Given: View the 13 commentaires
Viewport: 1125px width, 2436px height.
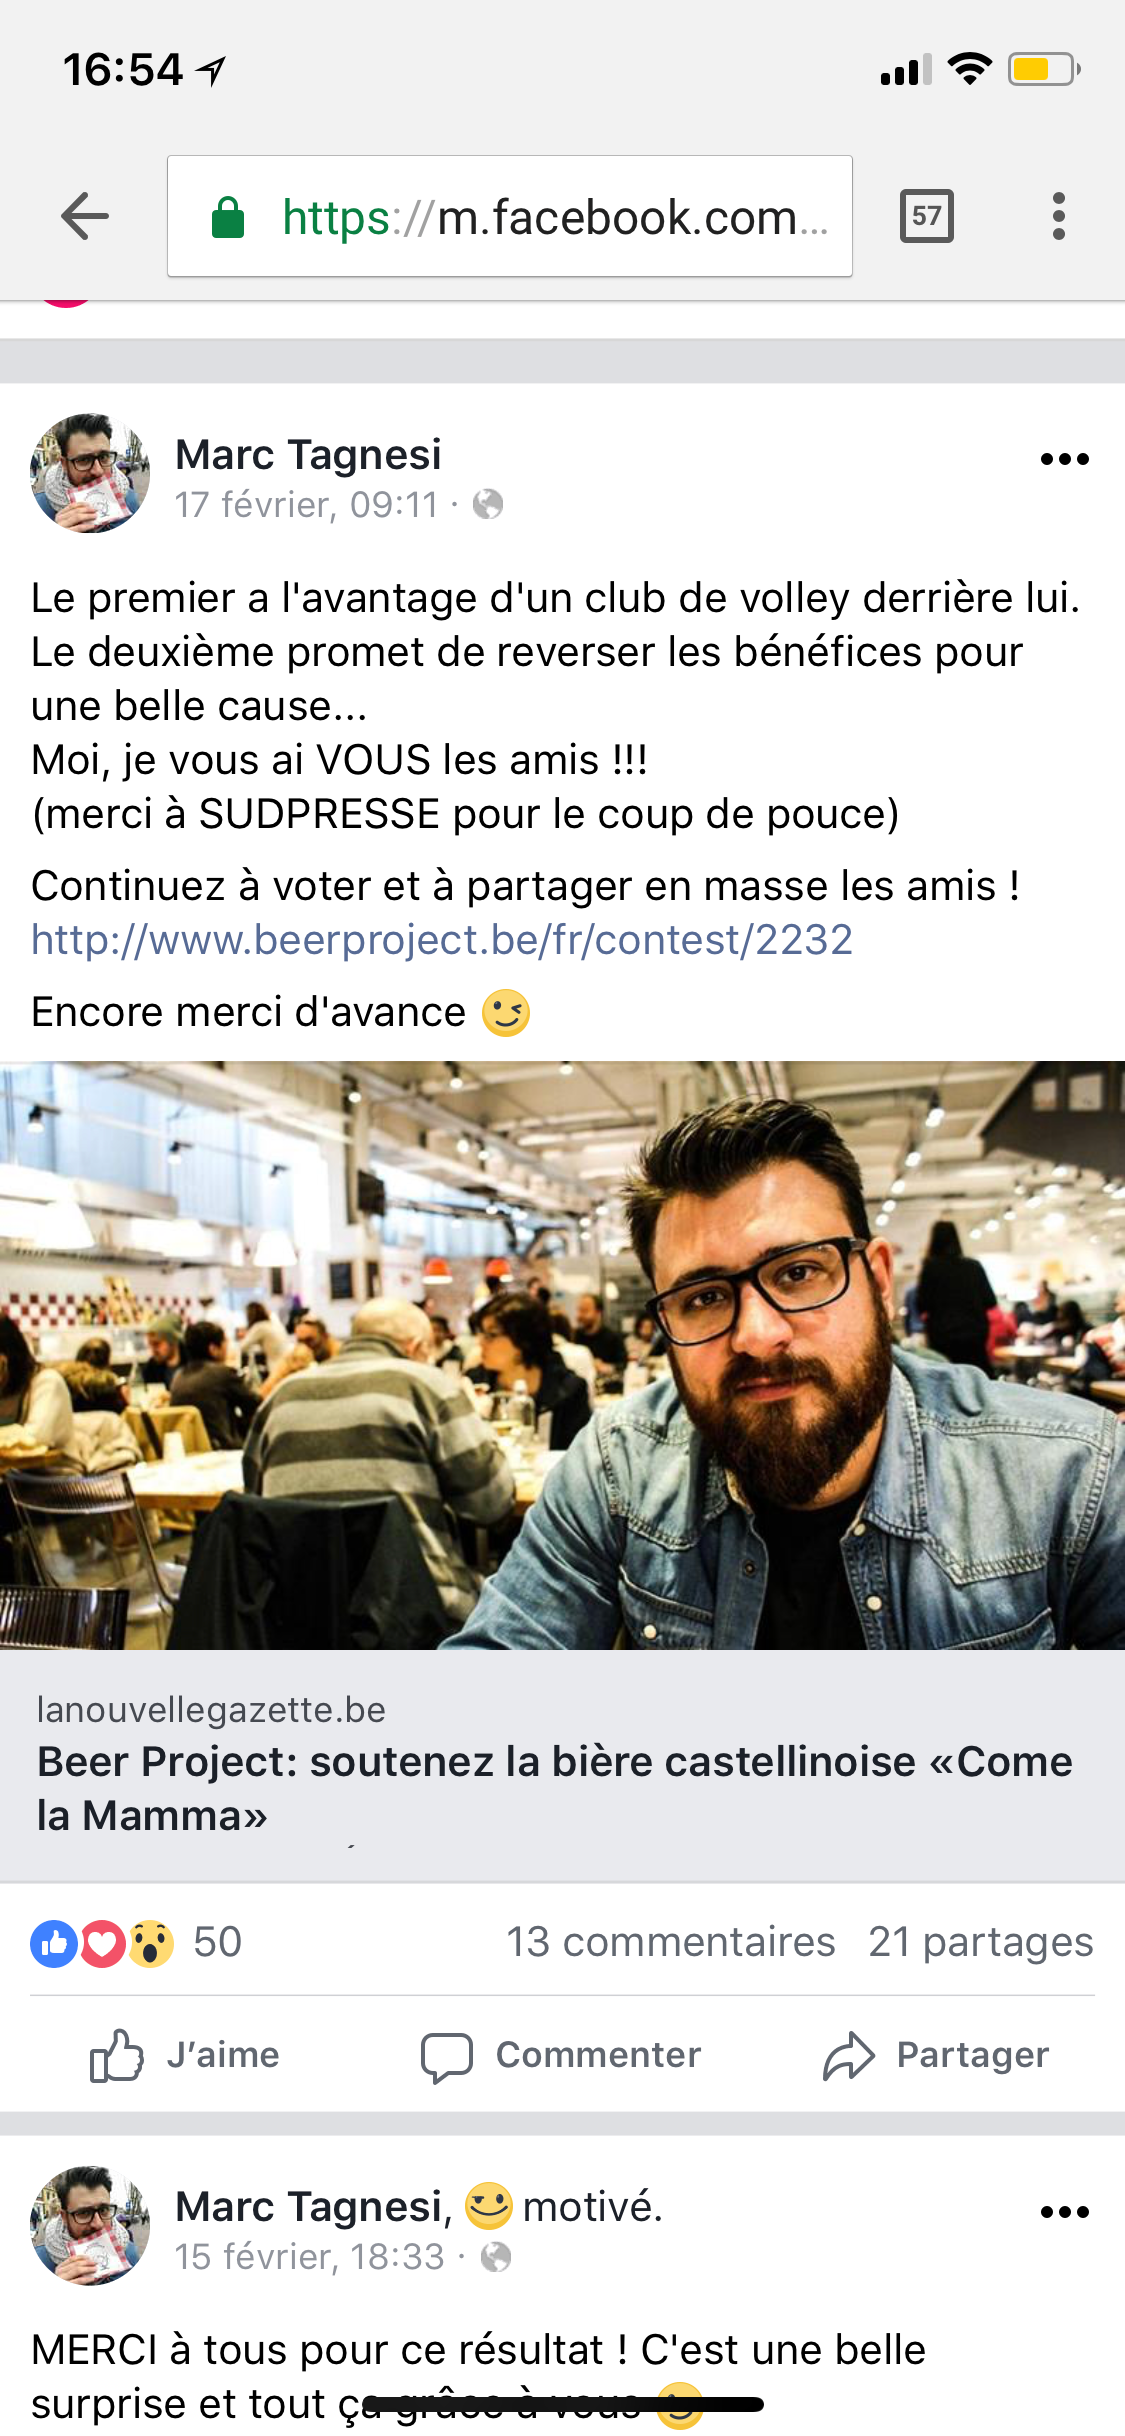Looking at the screenshot, I should click(x=671, y=1942).
